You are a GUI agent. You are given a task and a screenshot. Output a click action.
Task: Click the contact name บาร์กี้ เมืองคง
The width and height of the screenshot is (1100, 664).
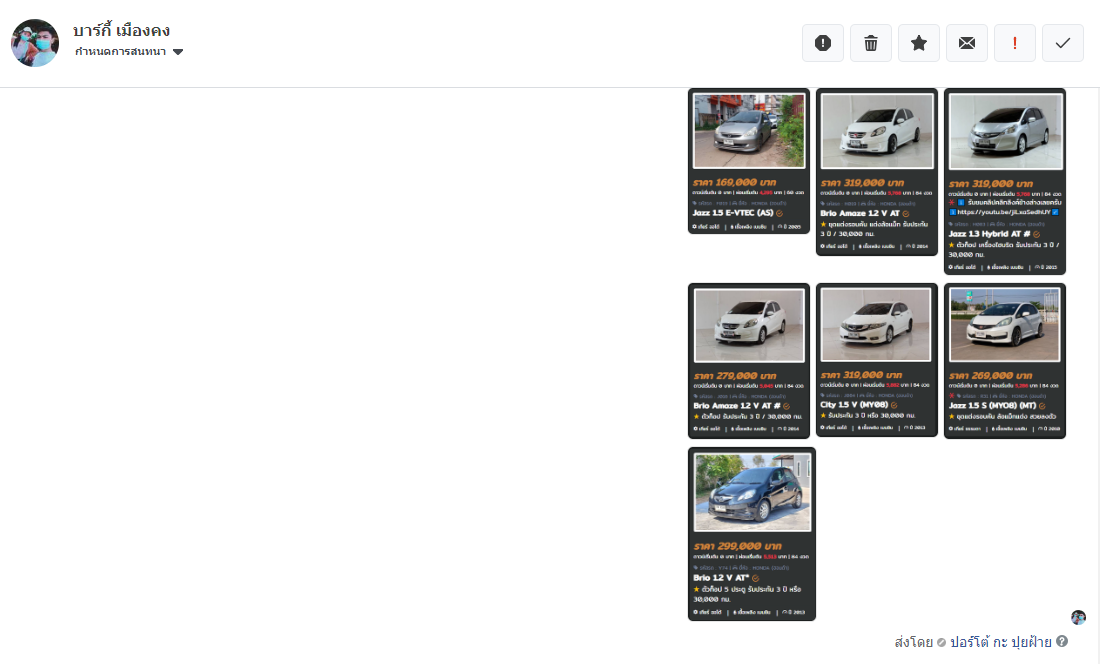pos(121,30)
